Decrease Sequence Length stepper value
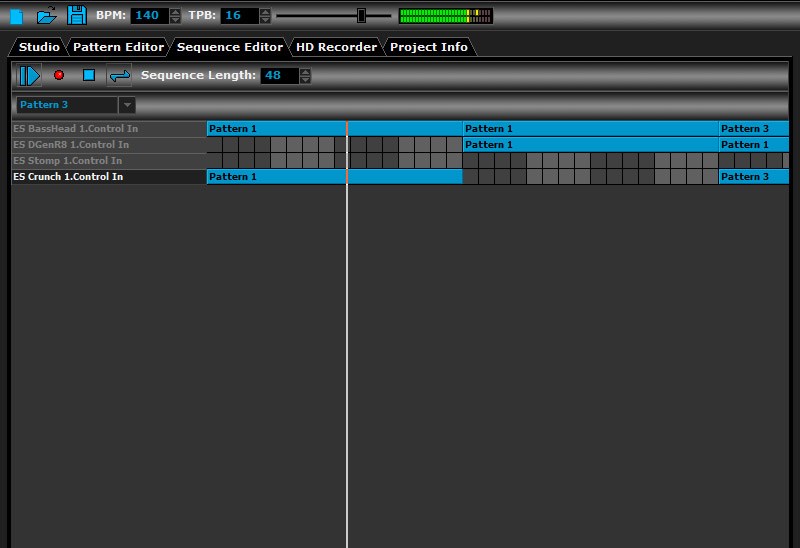 pos(305,80)
